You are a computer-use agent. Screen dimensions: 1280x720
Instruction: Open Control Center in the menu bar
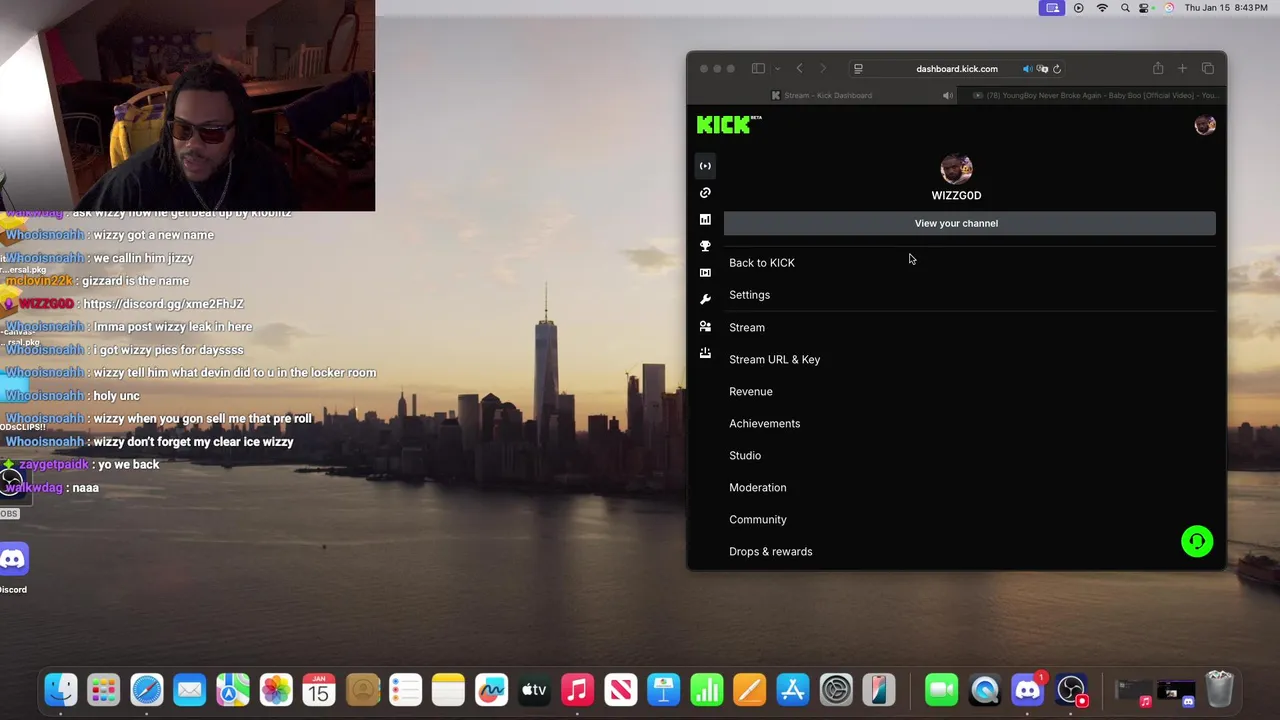pos(1146,8)
